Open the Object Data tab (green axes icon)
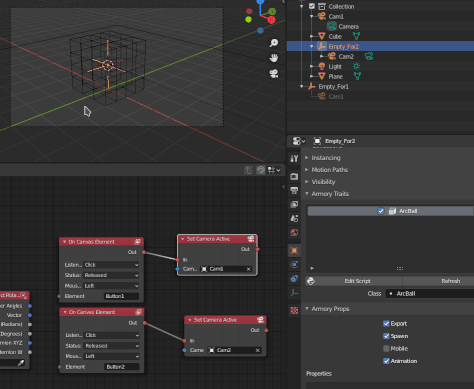Viewport: 474px width, 389px height. point(294,293)
